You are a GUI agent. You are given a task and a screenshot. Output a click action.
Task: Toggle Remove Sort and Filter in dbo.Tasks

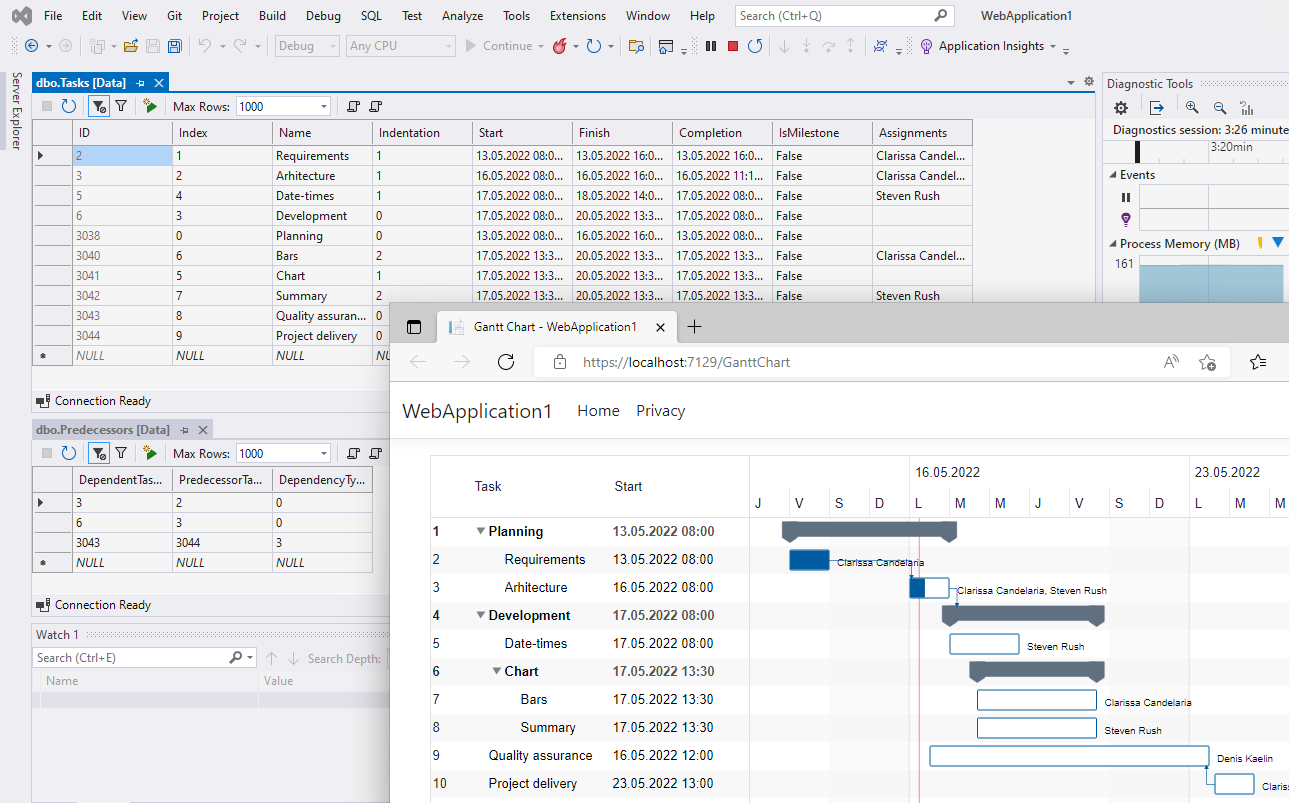click(98, 106)
